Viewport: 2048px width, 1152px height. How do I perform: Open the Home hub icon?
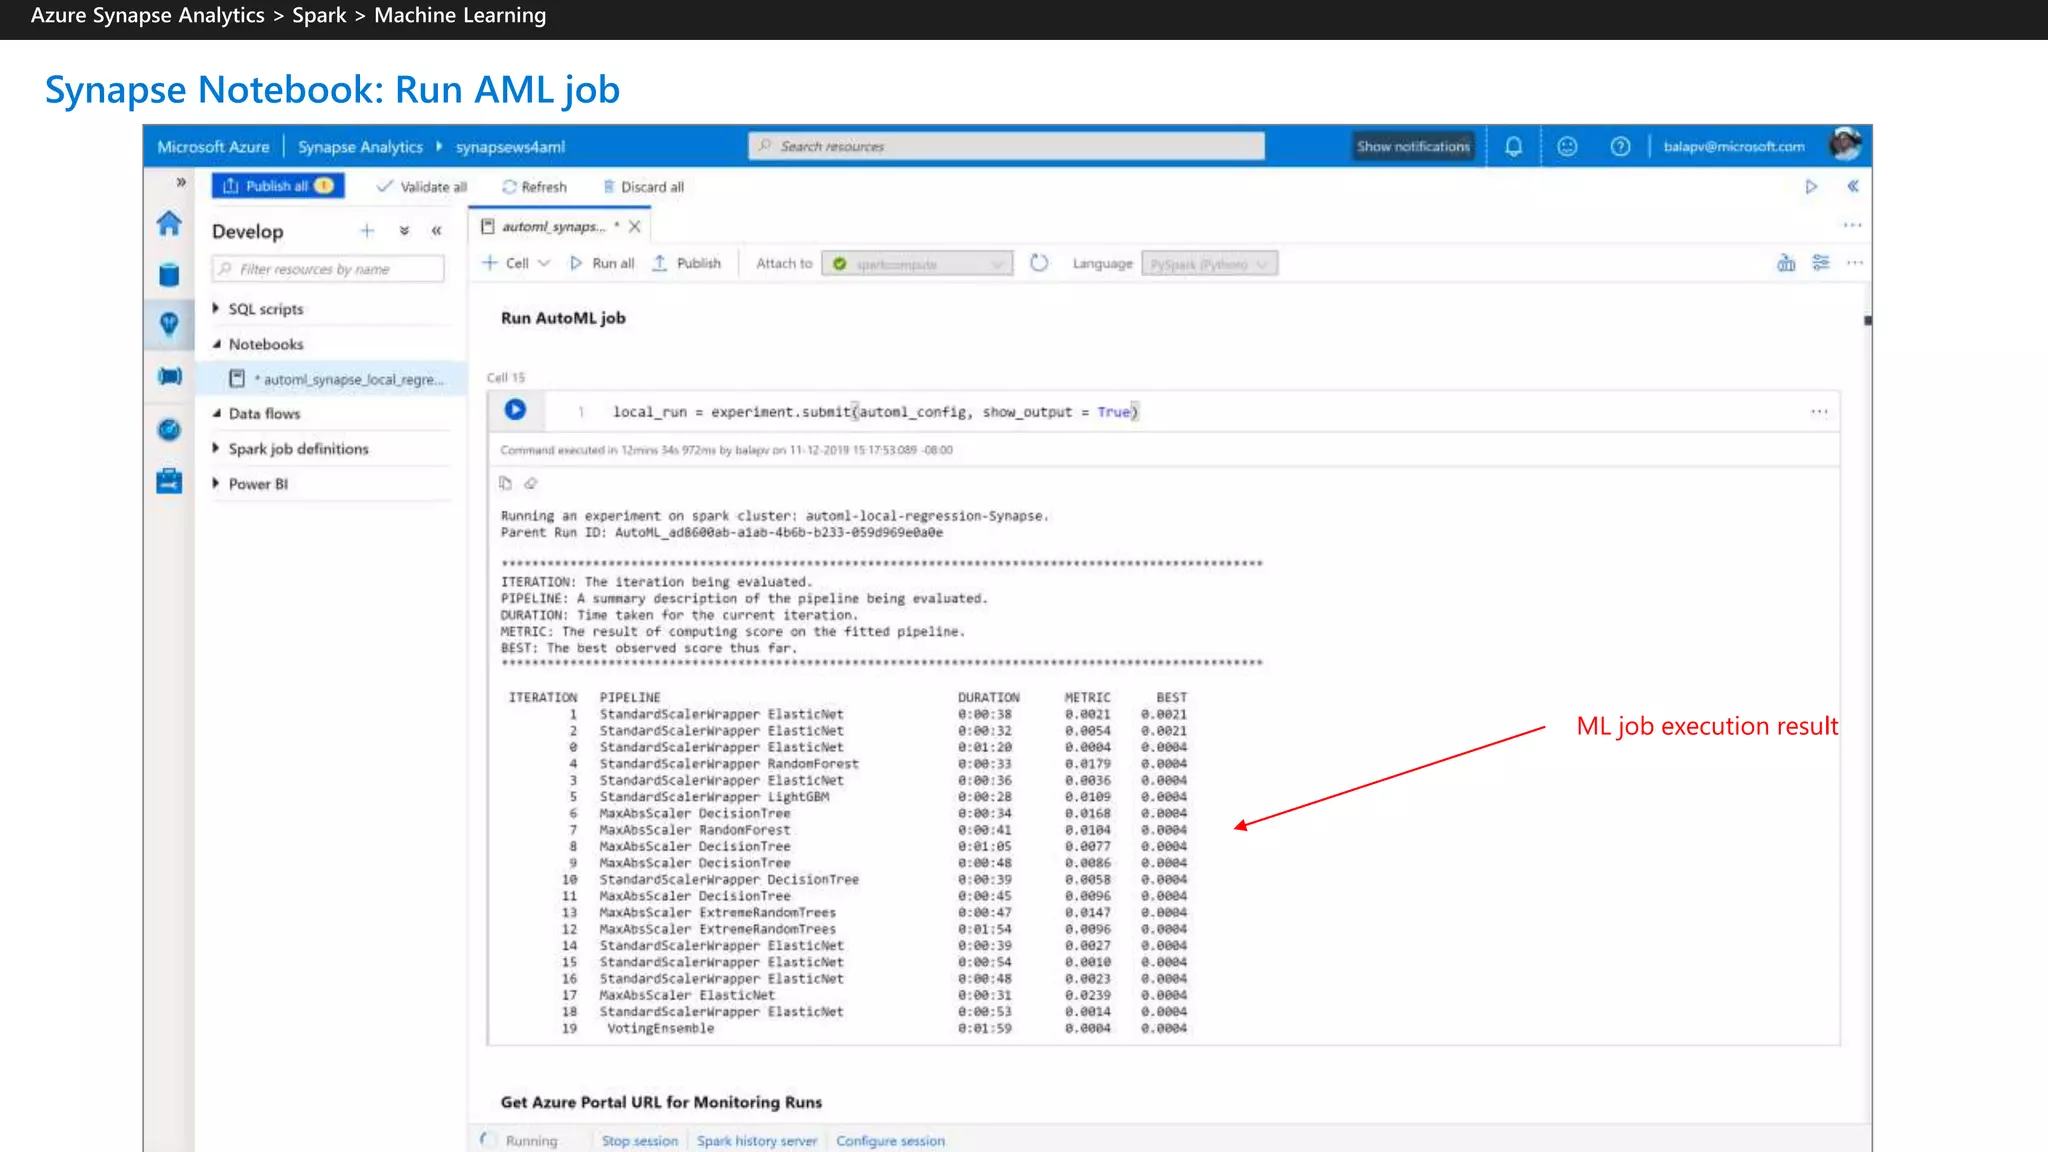[169, 224]
